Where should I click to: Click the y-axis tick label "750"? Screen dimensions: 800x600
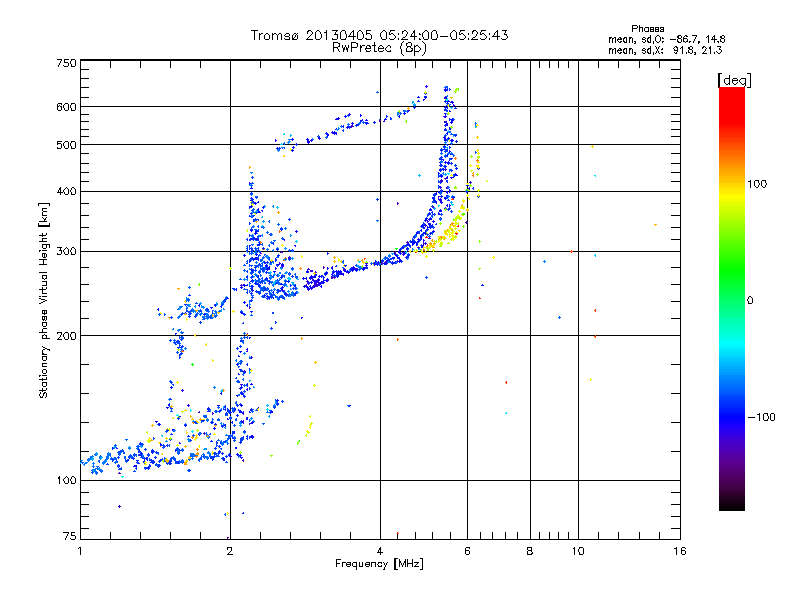tap(66, 63)
